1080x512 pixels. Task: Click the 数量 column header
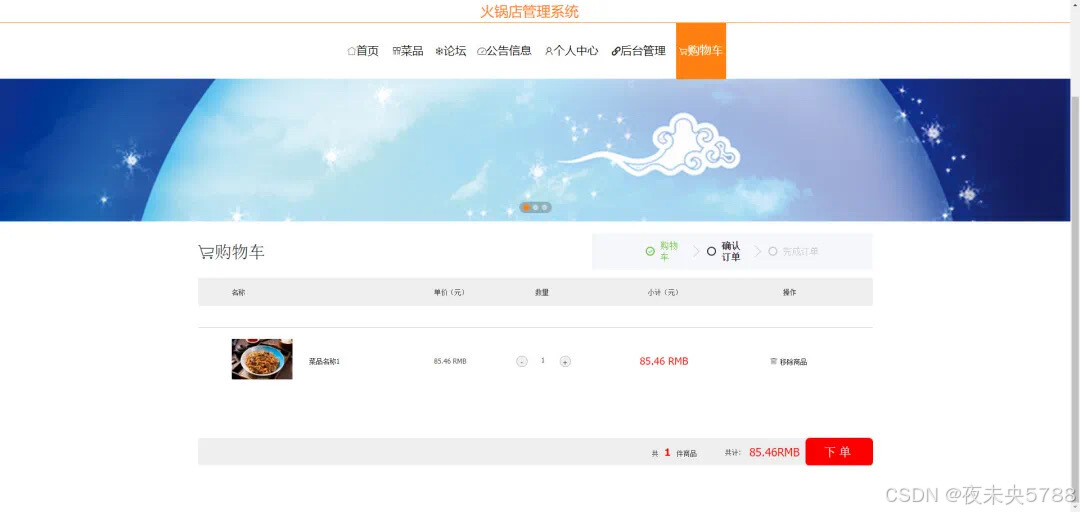click(x=542, y=292)
